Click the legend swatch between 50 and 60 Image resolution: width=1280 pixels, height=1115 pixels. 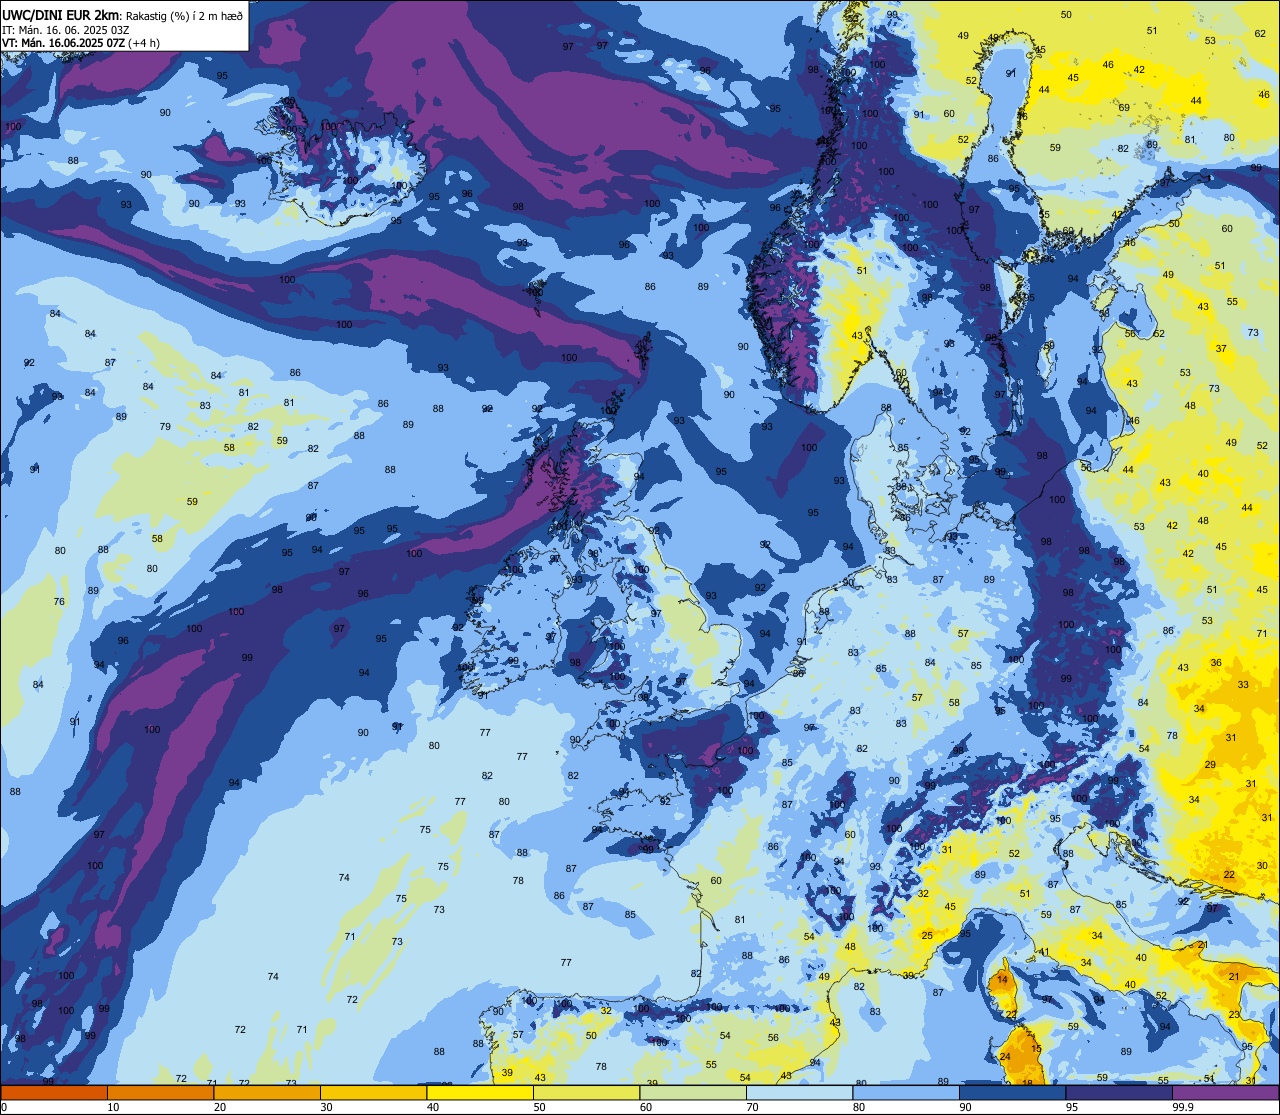pyautogui.click(x=586, y=1093)
